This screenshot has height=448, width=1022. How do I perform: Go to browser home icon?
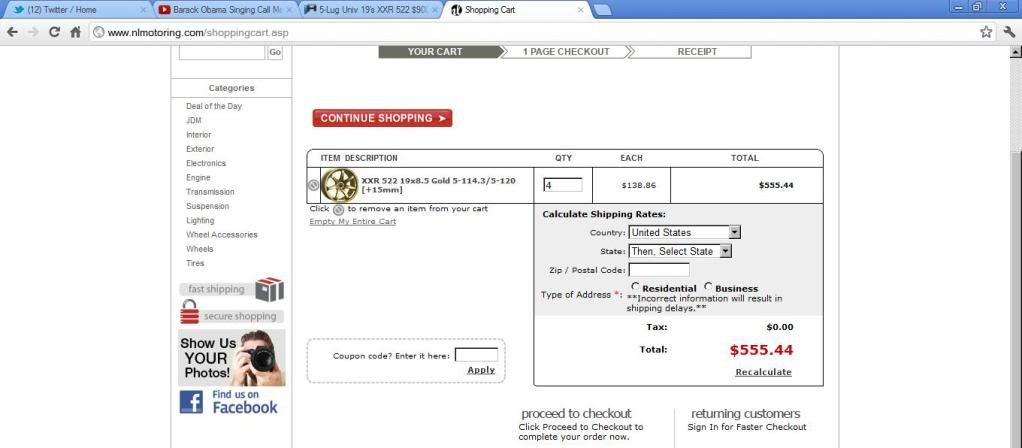(x=75, y=32)
